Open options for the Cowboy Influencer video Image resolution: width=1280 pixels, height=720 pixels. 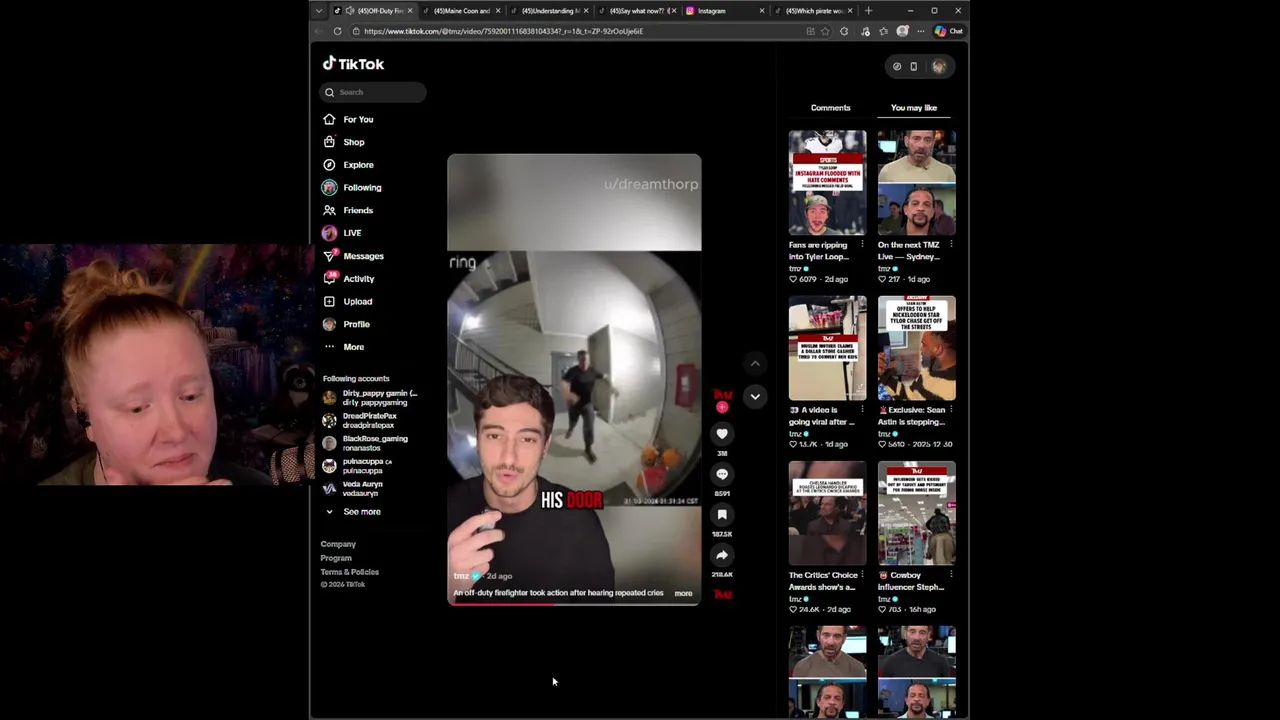(x=951, y=575)
